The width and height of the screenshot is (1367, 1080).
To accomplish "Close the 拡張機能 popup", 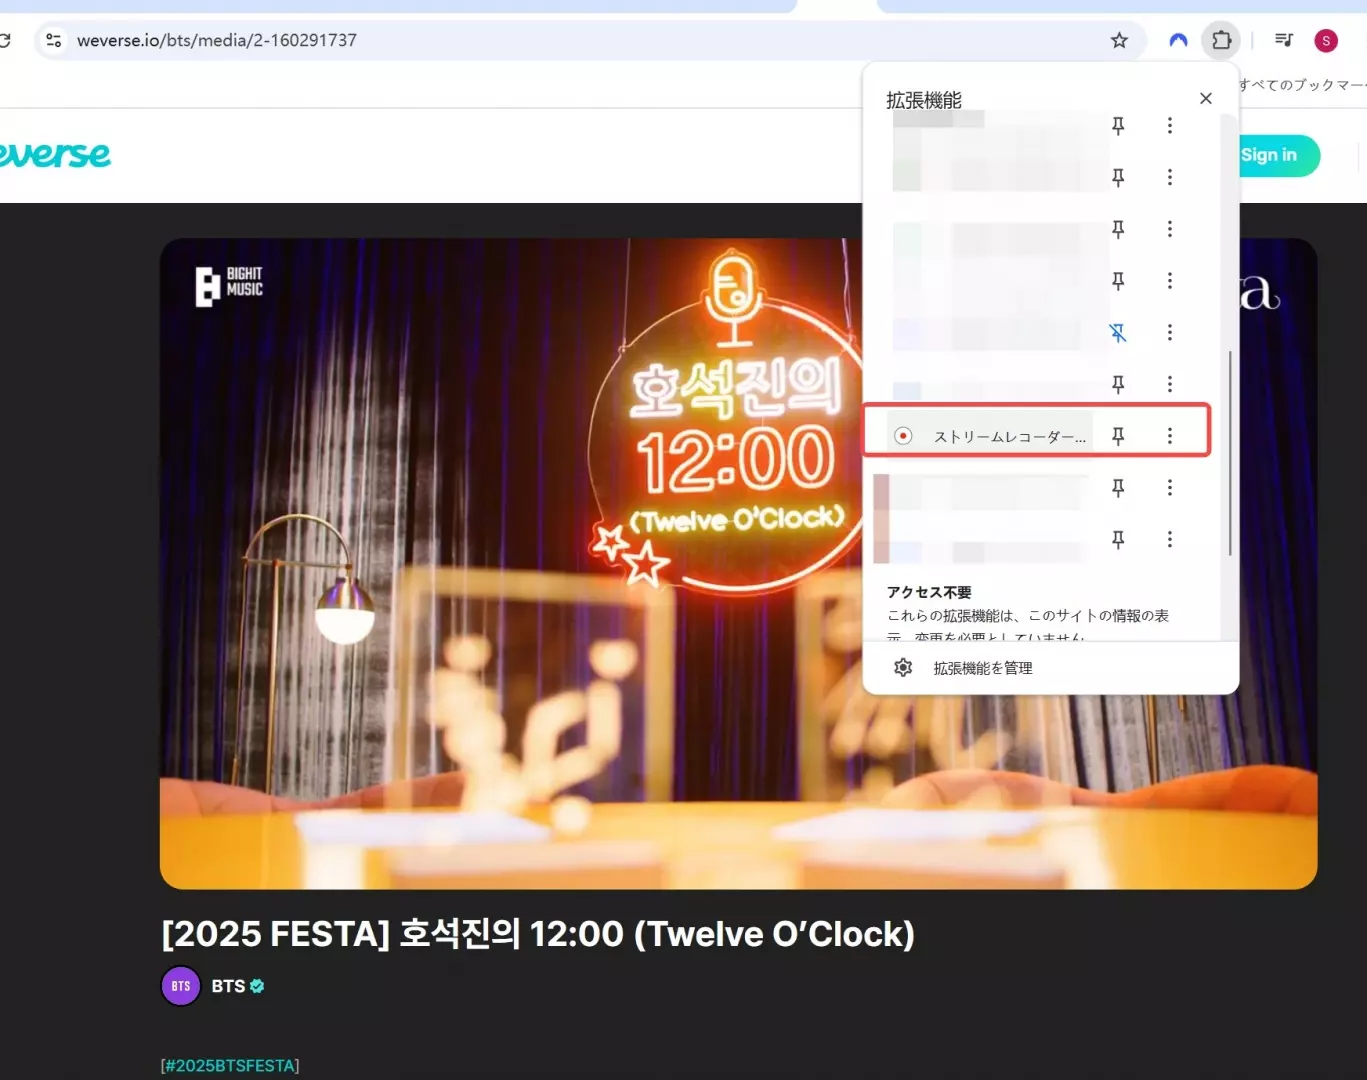I will pos(1206,98).
